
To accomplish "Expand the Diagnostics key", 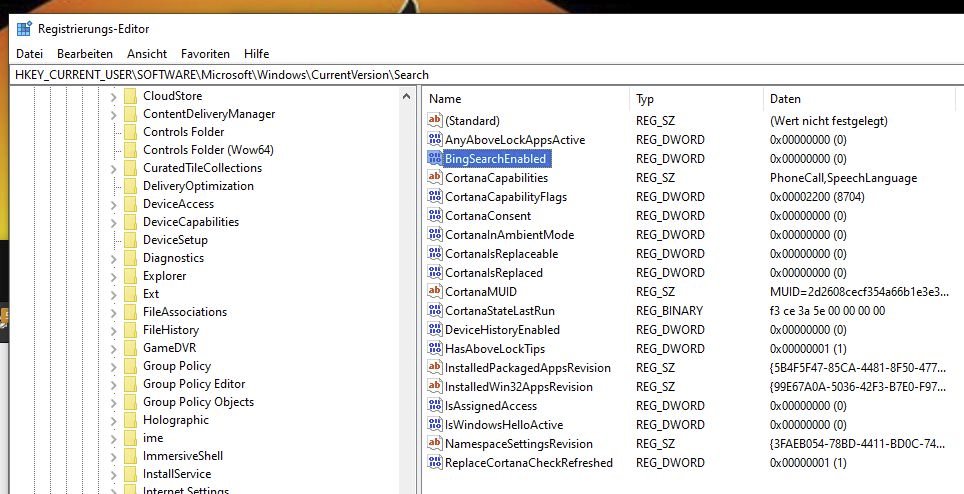I will point(113,259).
